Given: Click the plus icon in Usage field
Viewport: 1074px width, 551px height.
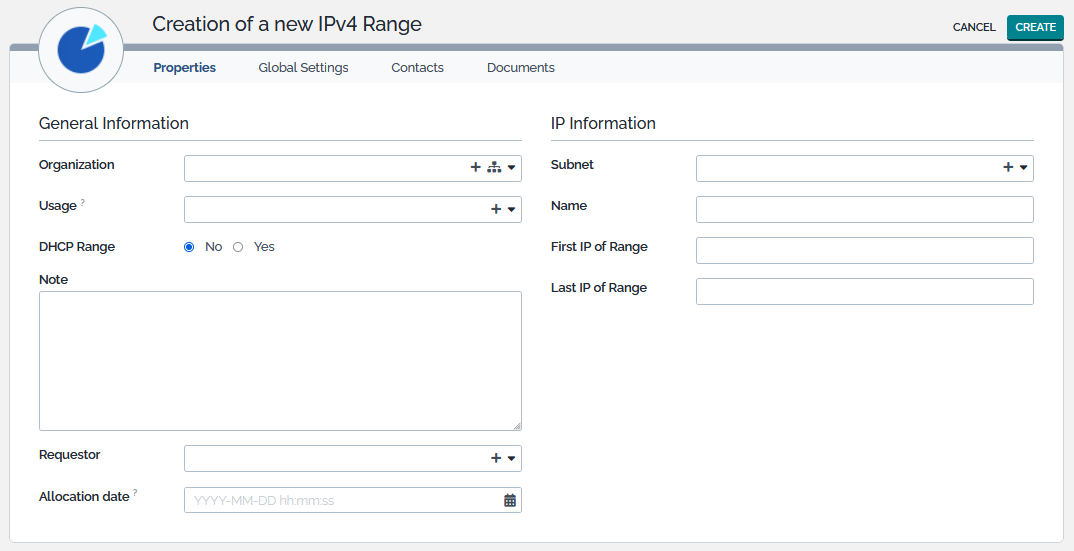Looking at the screenshot, I should point(495,209).
